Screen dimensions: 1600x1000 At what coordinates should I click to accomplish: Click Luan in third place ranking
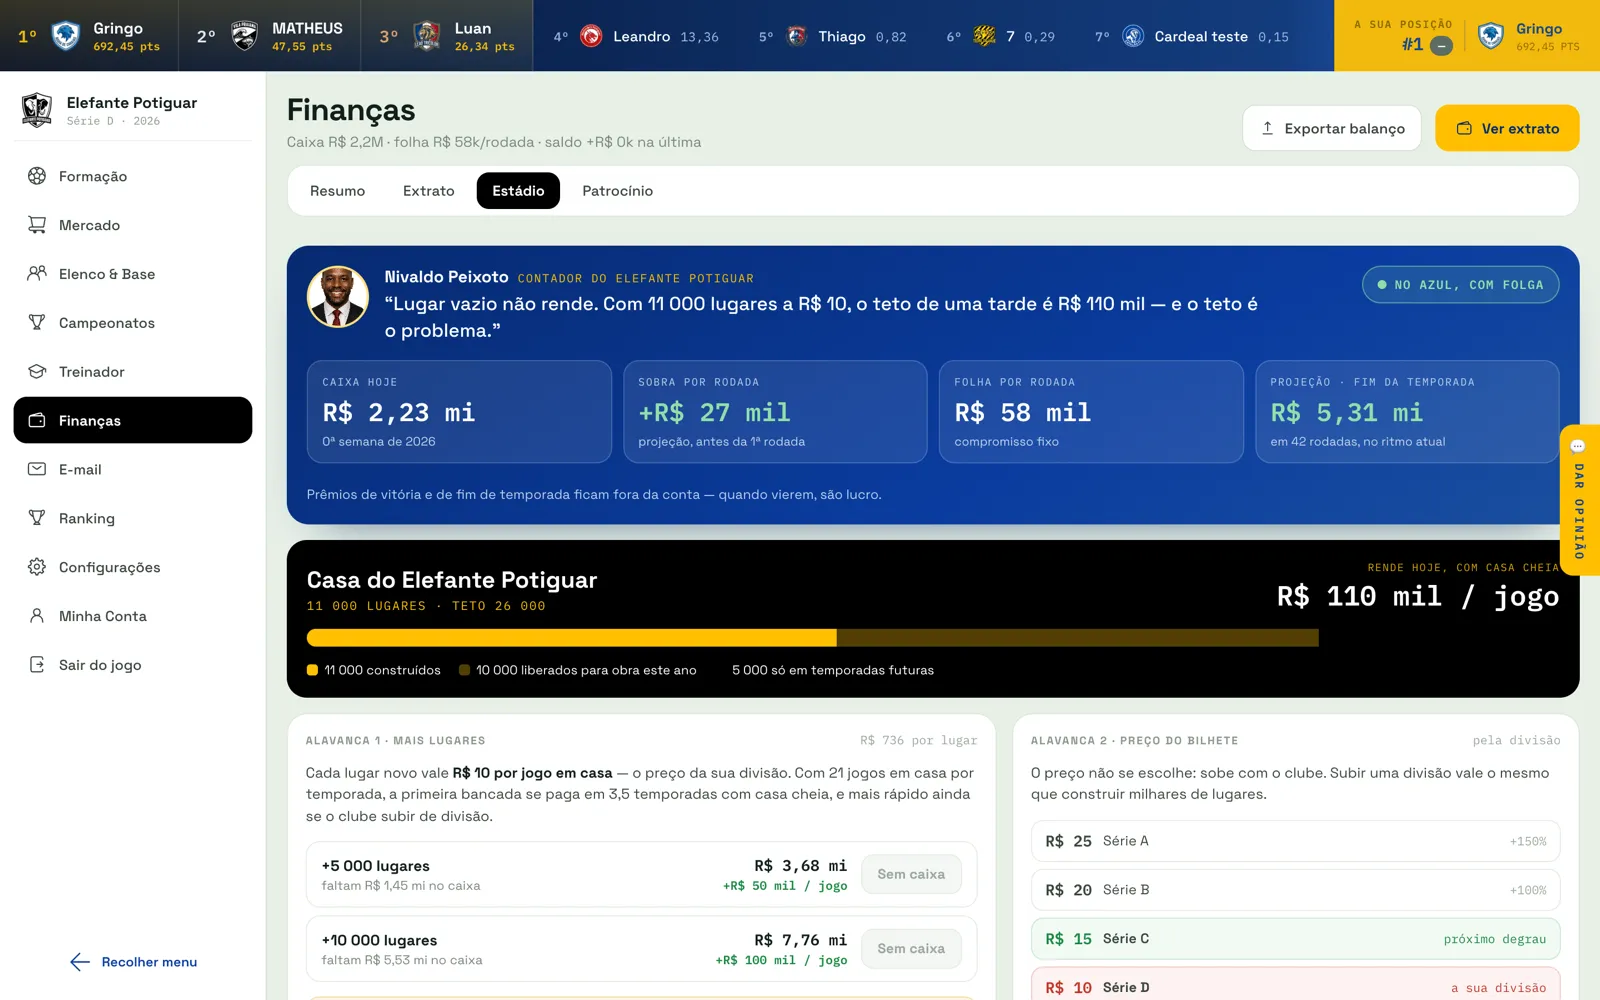447,36
